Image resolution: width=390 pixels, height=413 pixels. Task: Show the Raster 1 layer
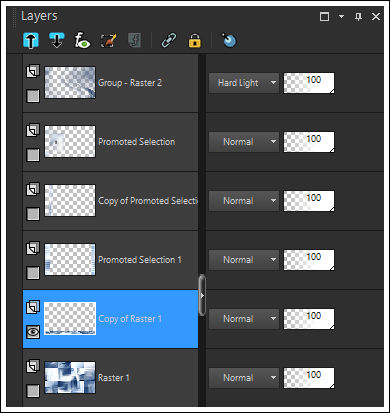33,391
